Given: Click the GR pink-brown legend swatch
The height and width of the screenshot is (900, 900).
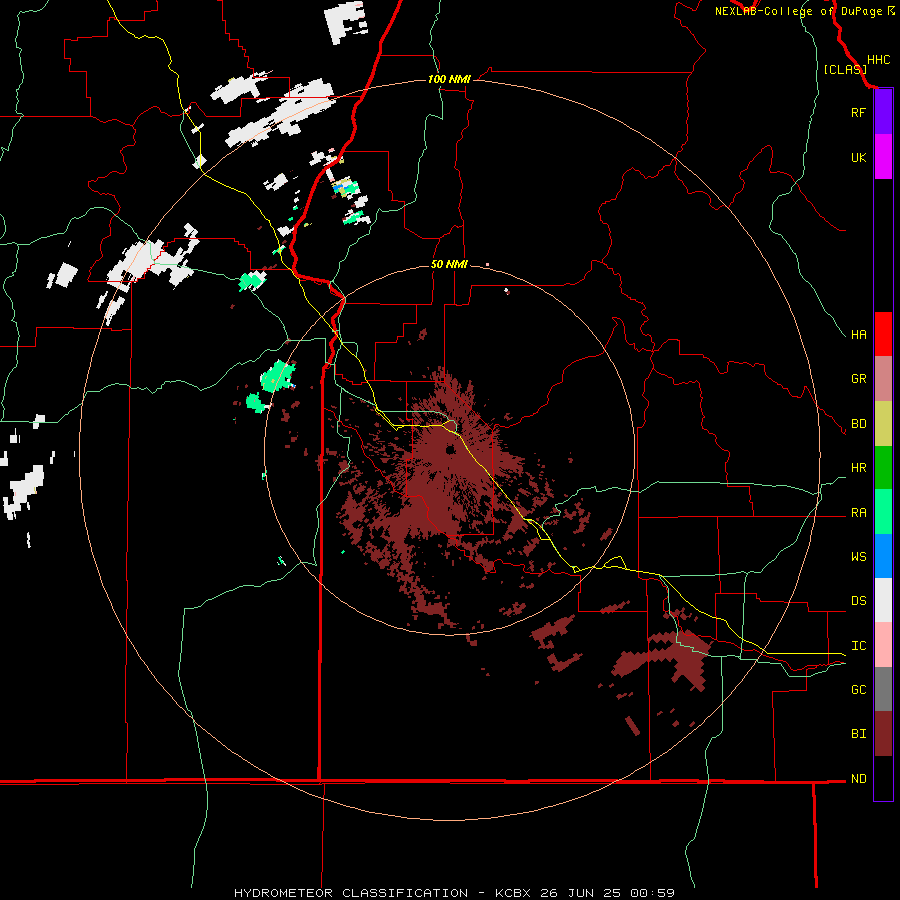Looking at the screenshot, I should click(x=883, y=379).
